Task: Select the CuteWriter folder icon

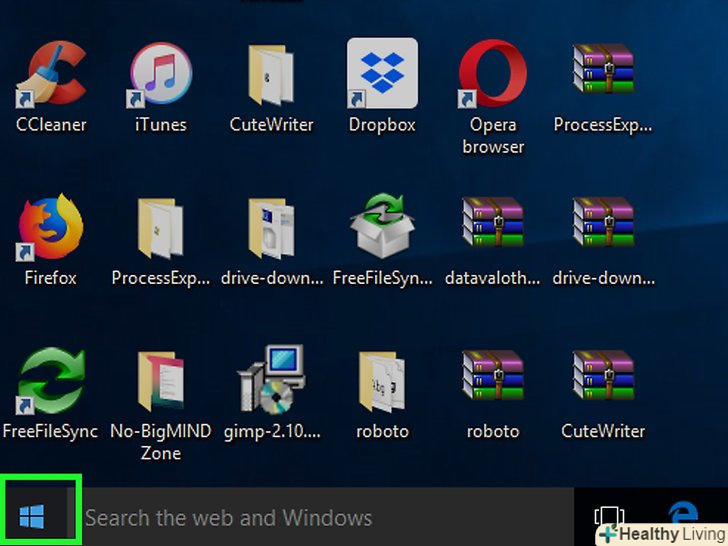Action: (x=271, y=75)
